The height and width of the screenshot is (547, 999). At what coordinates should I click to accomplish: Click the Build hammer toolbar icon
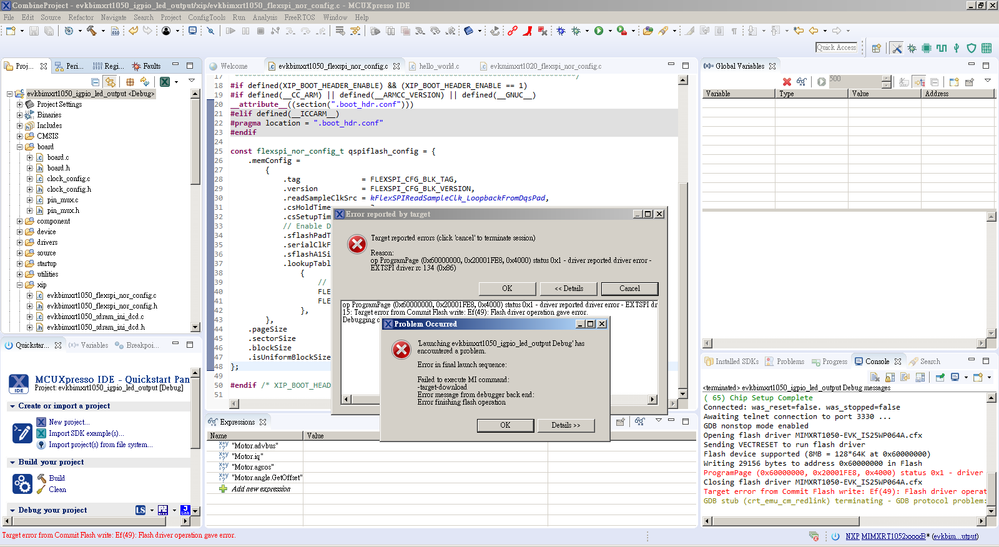pyautogui.click(x=91, y=31)
